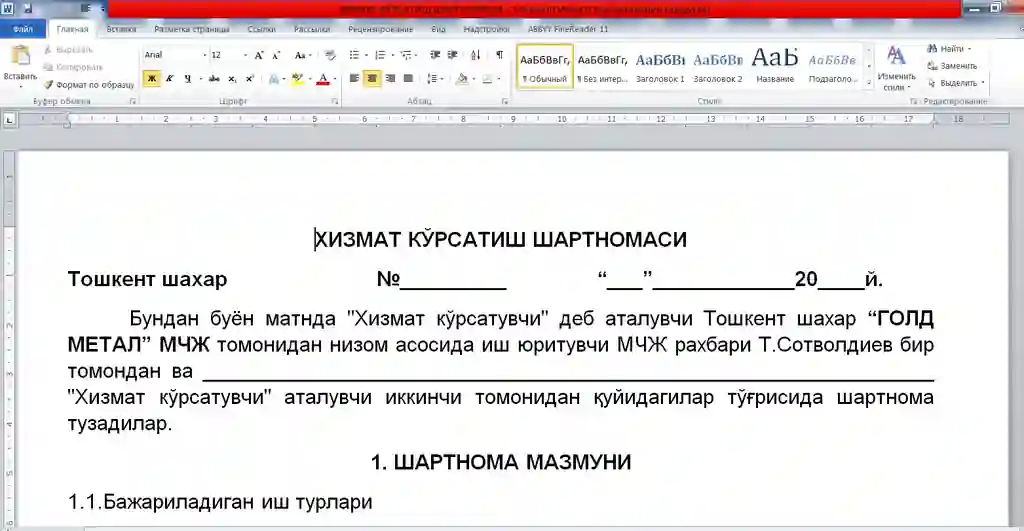Click inside the Arial font name field
This screenshot has width=1024, height=531.
[x=171, y=56]
